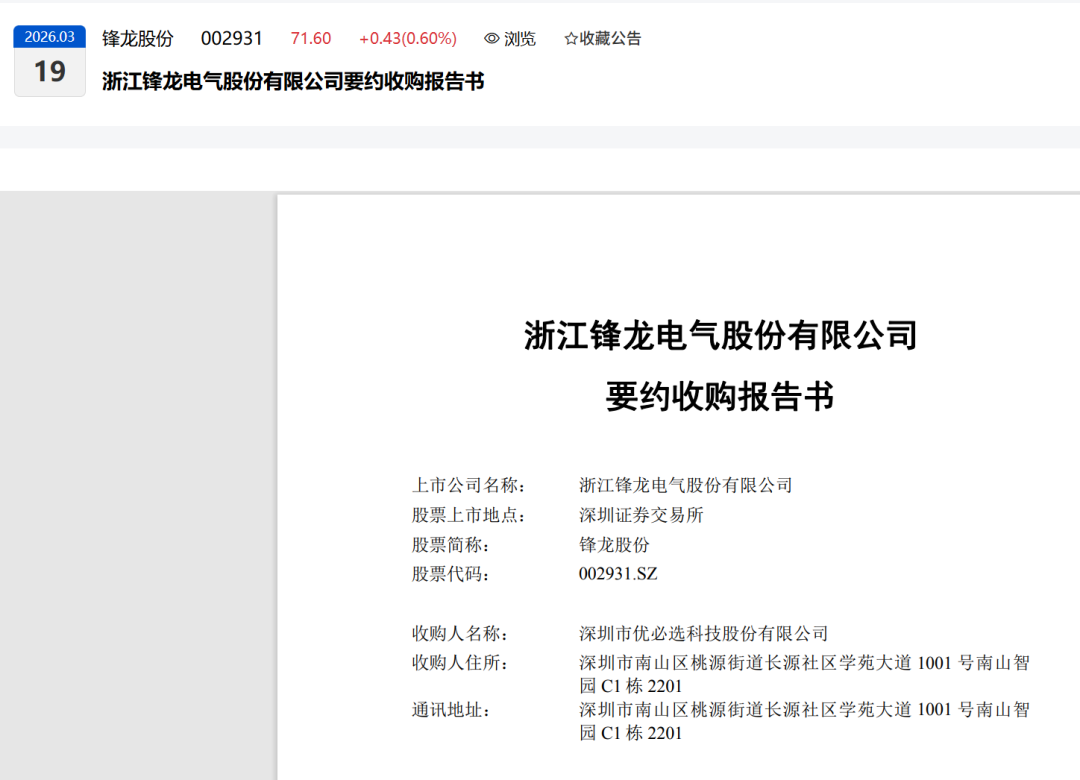This screenshot has height=780, width=1080.
Task: Click the label 收购人住所
Action: click(x=459, y=662)
